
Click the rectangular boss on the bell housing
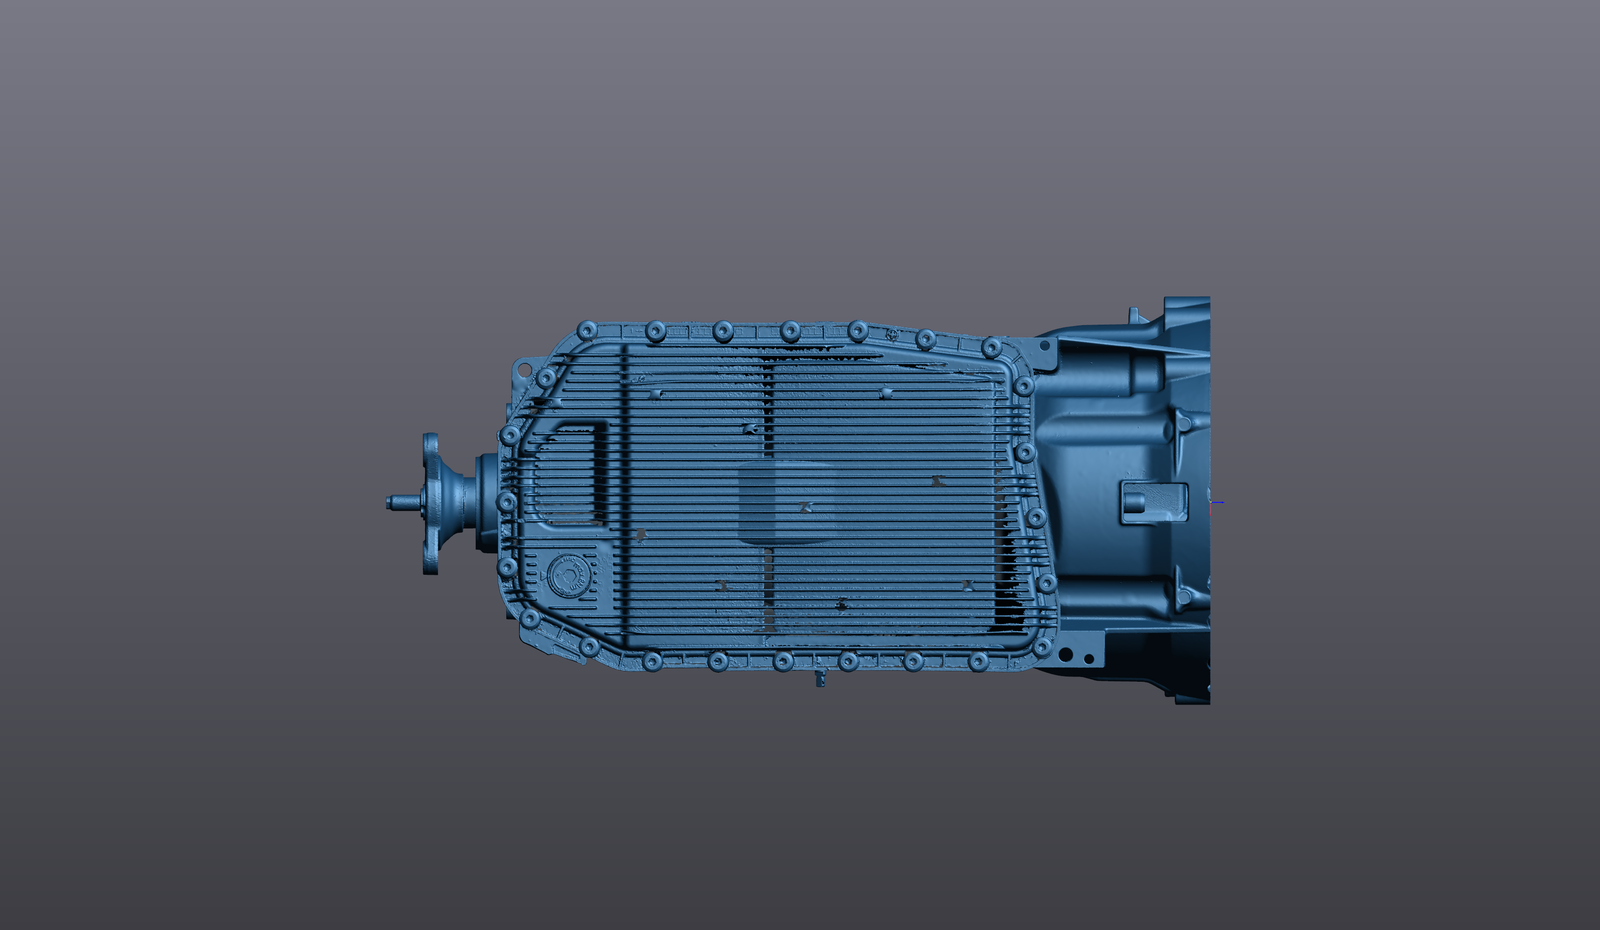coord(1155,500)
